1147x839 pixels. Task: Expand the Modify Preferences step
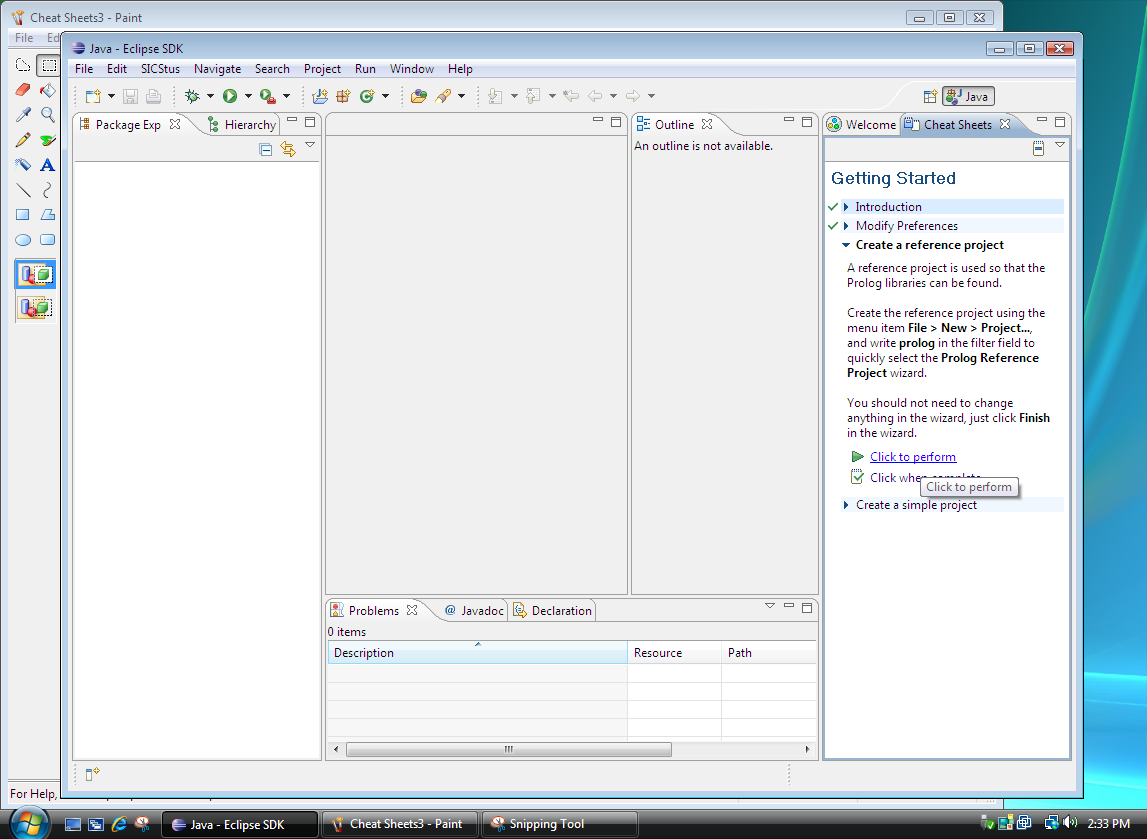click(x=846, y=226)
